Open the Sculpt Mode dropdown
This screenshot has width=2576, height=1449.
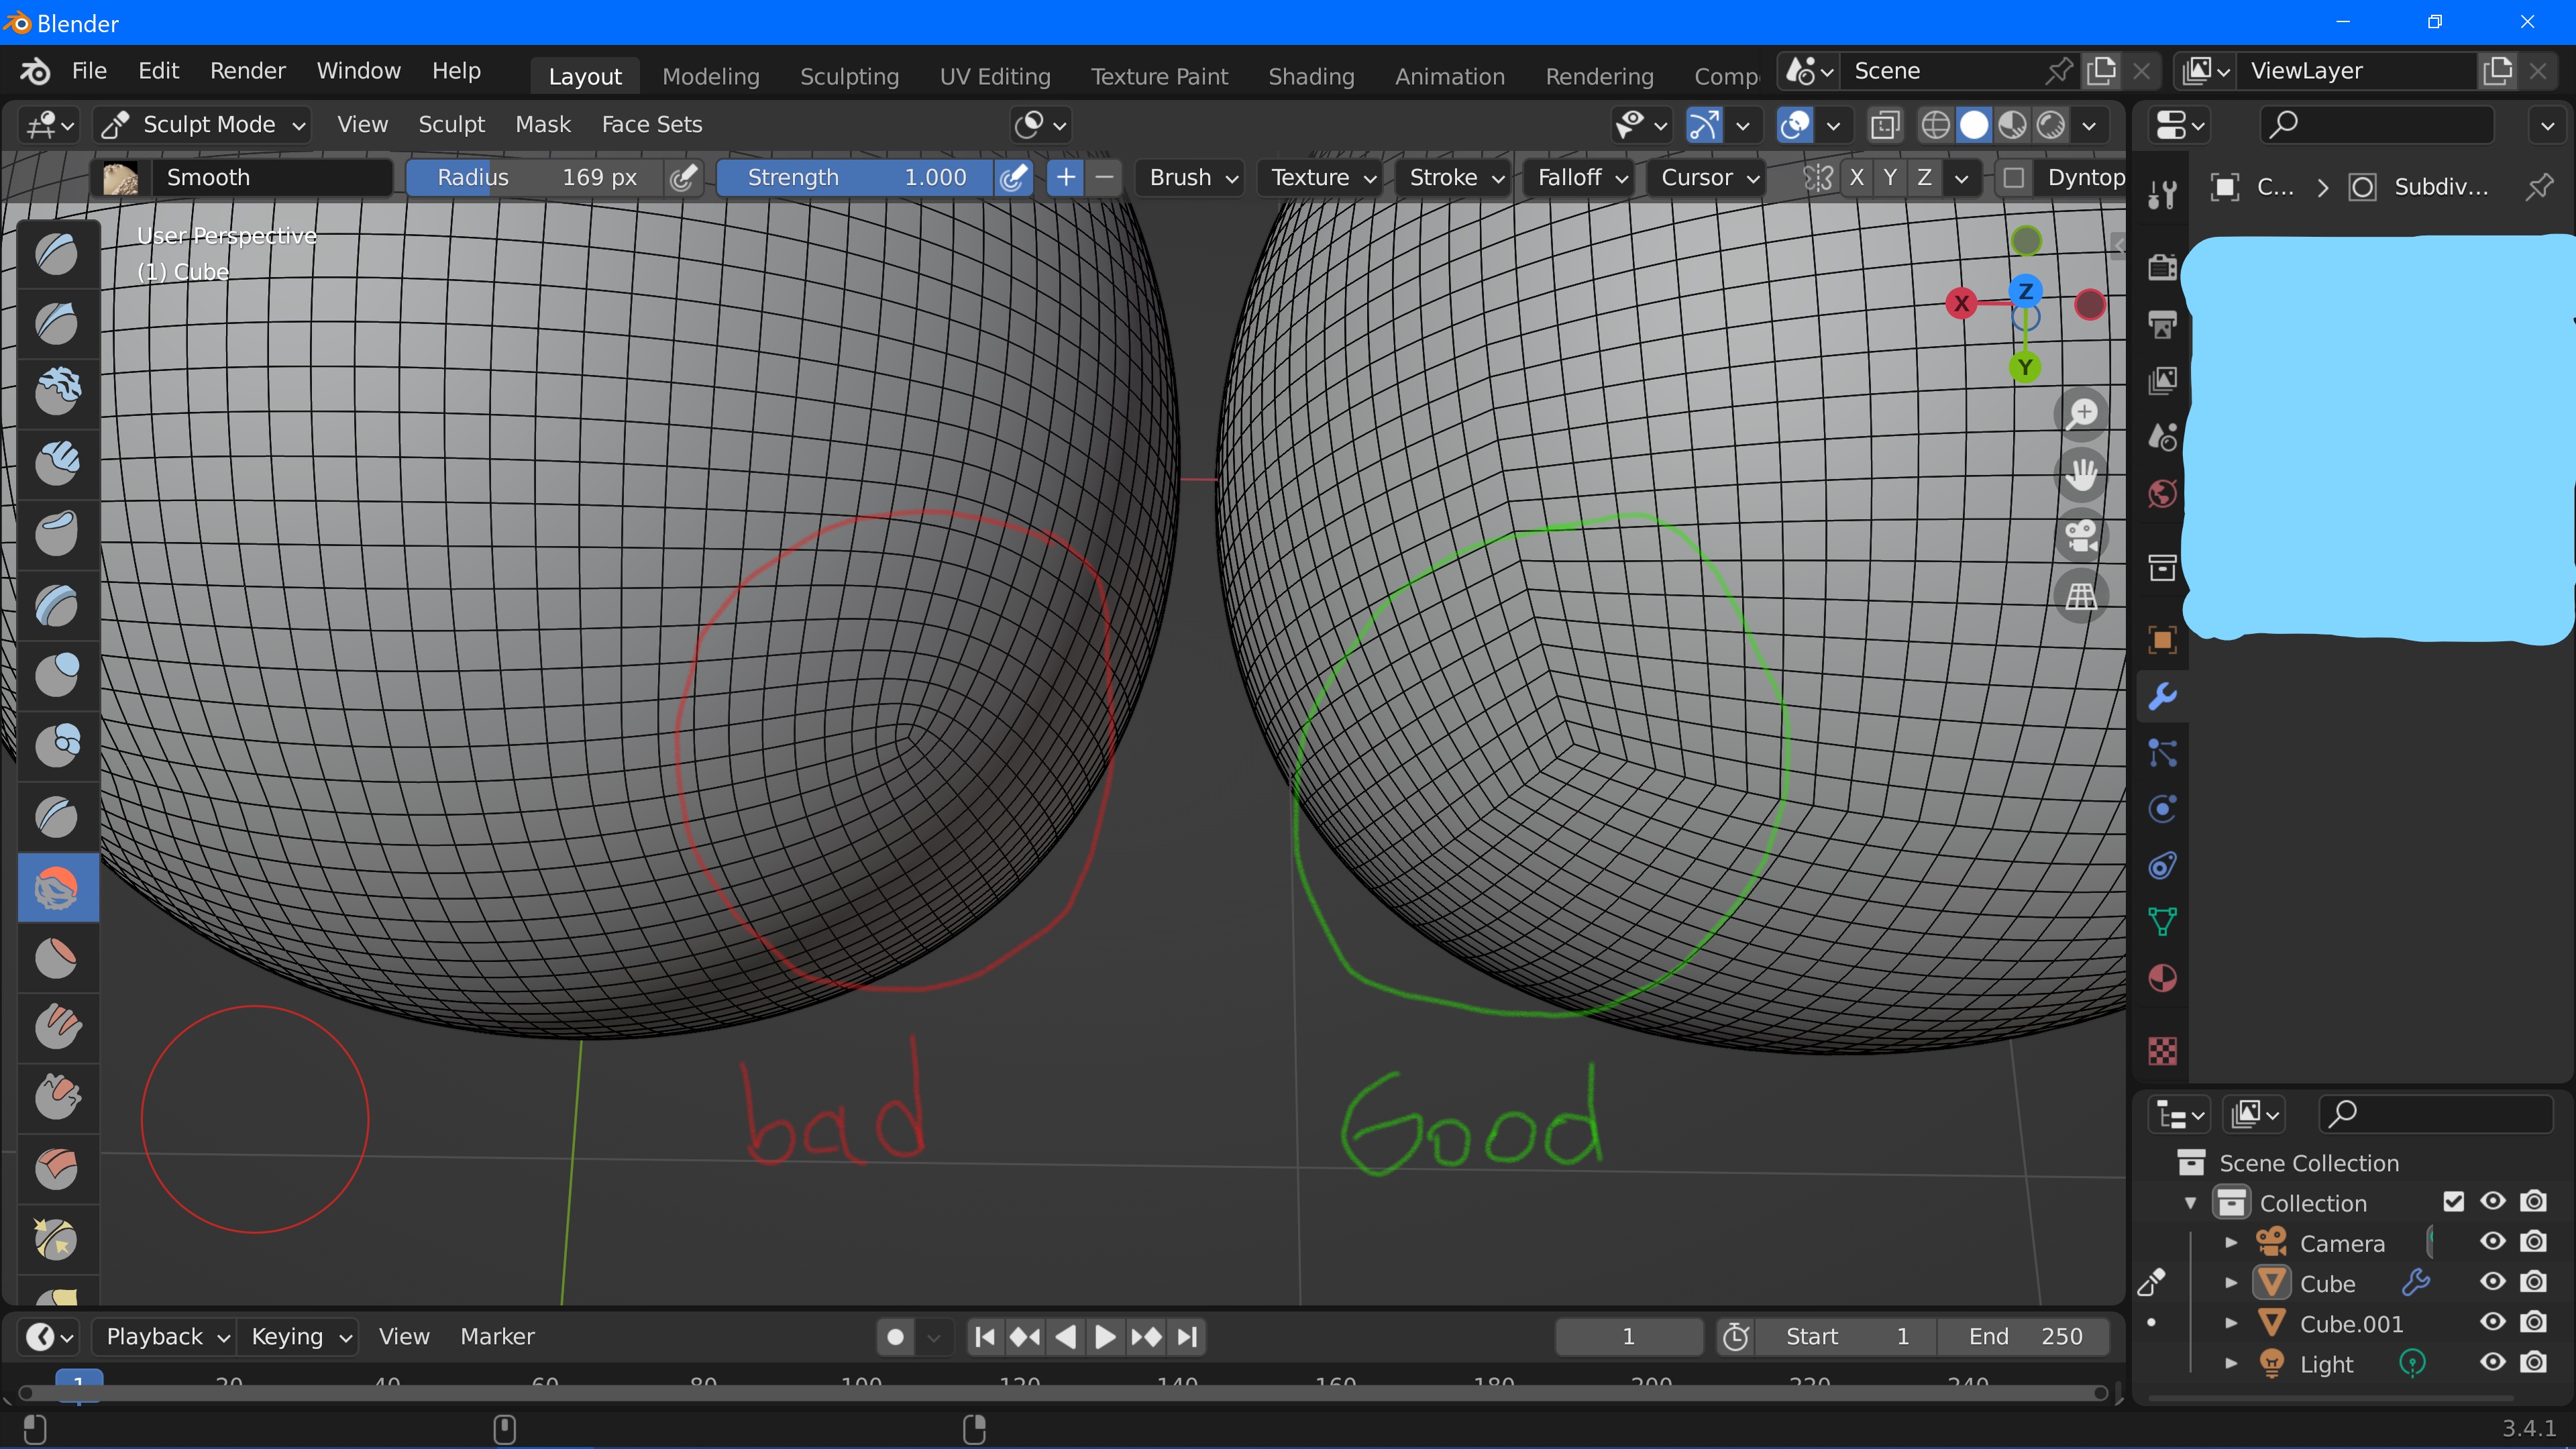click(x=203, y=125)
